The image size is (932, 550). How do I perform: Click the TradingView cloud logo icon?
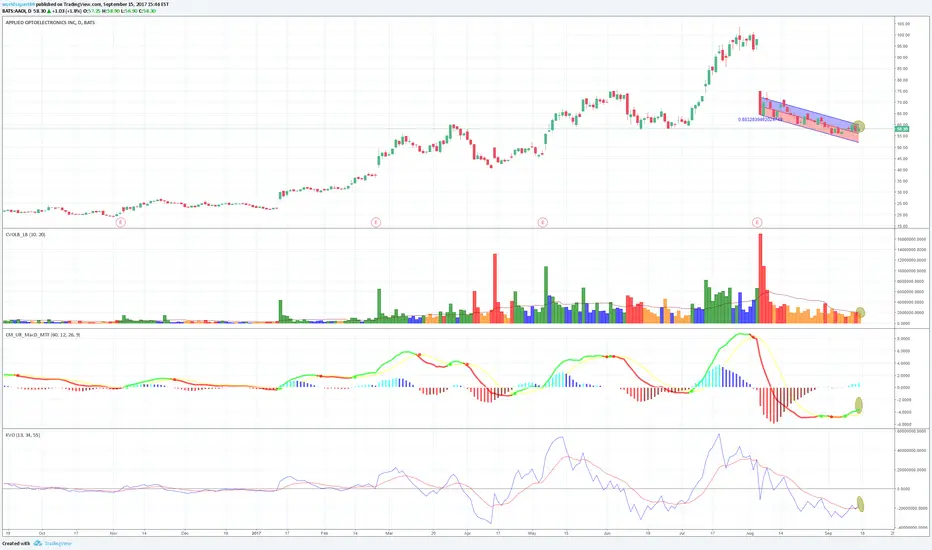(38, 543)
